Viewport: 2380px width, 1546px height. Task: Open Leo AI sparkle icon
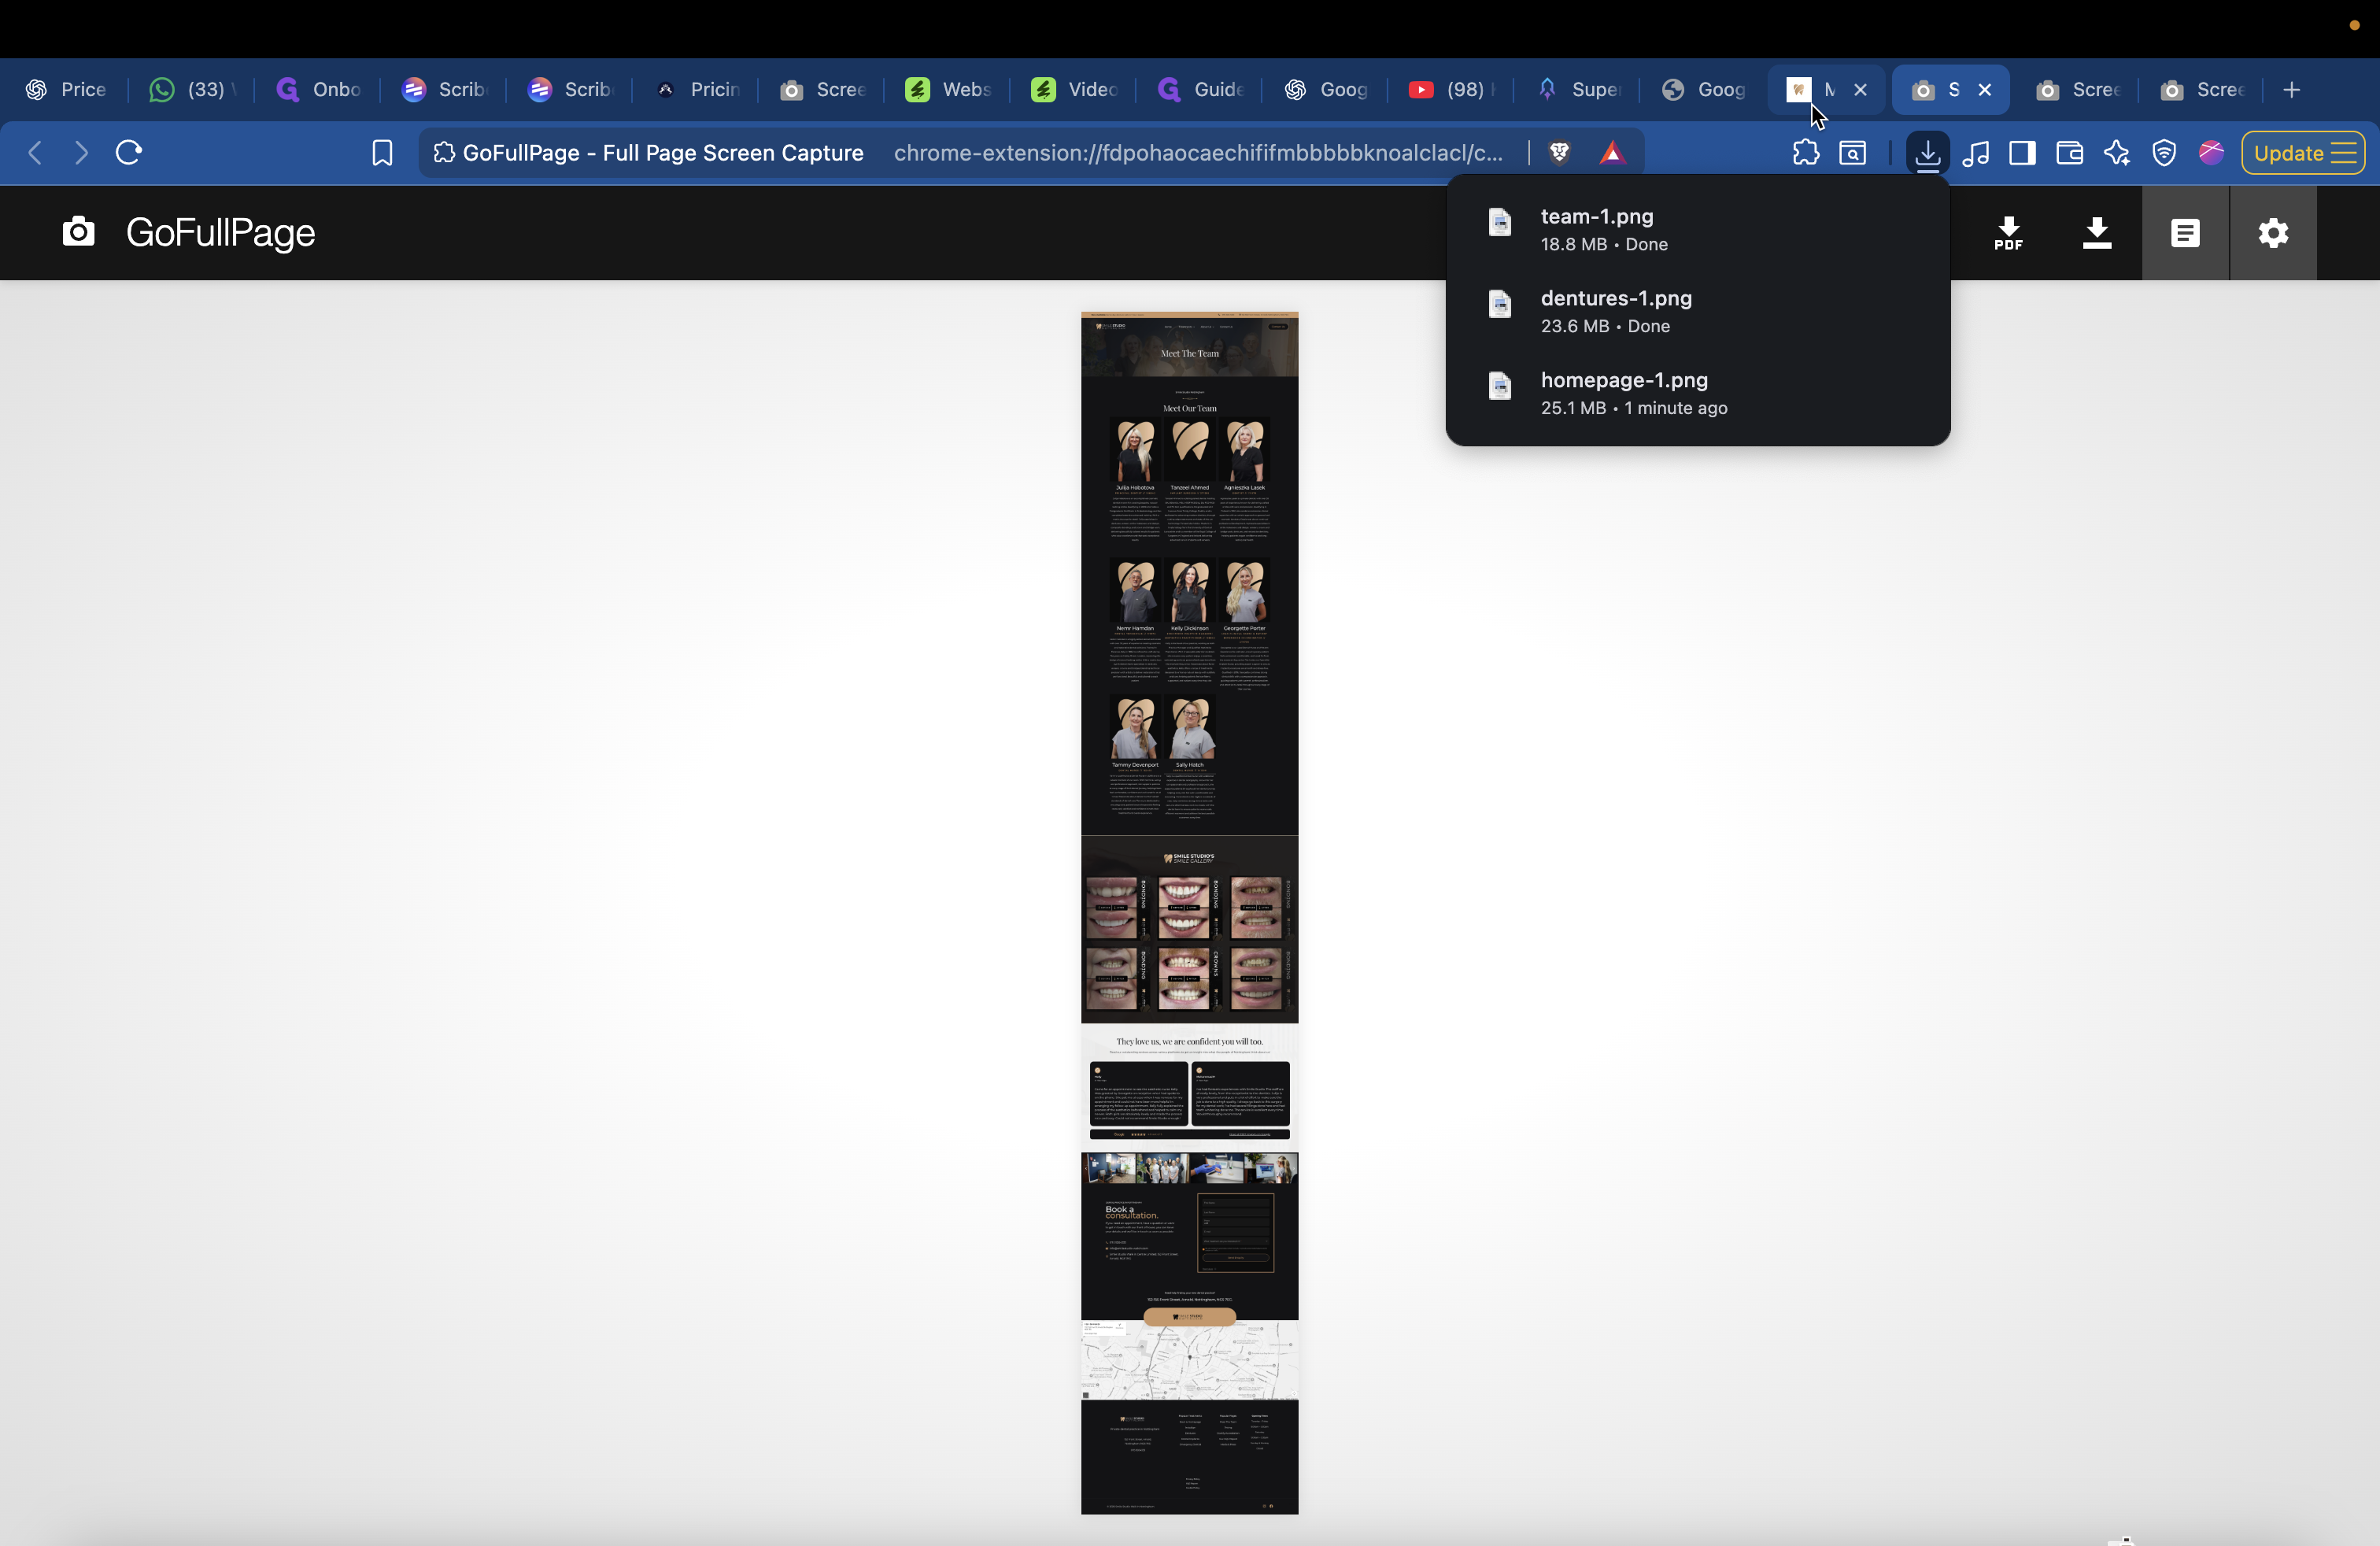coord(2116,153)
